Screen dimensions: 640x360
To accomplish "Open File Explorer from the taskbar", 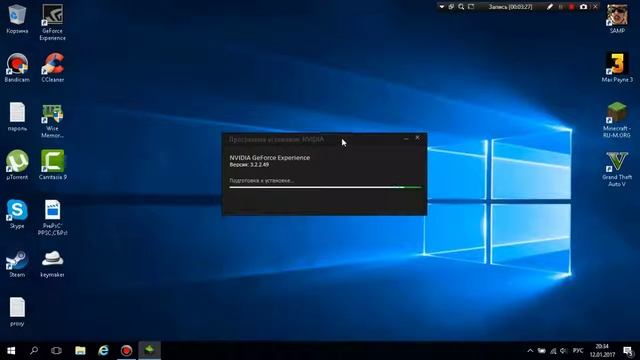I will (80, 351).
